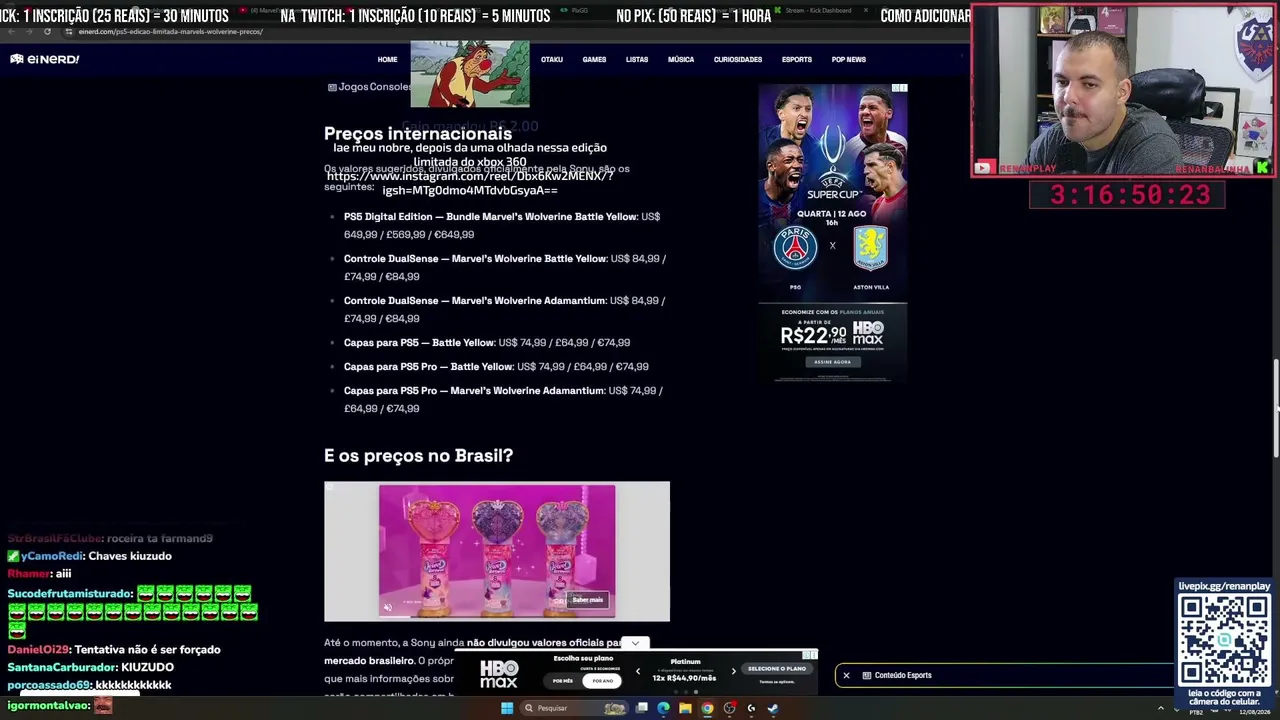Click 'Capas para PS5 Pro' Adamantium item
The height and width of the screenshot is (720, 1280).
(x=503, y=399)
